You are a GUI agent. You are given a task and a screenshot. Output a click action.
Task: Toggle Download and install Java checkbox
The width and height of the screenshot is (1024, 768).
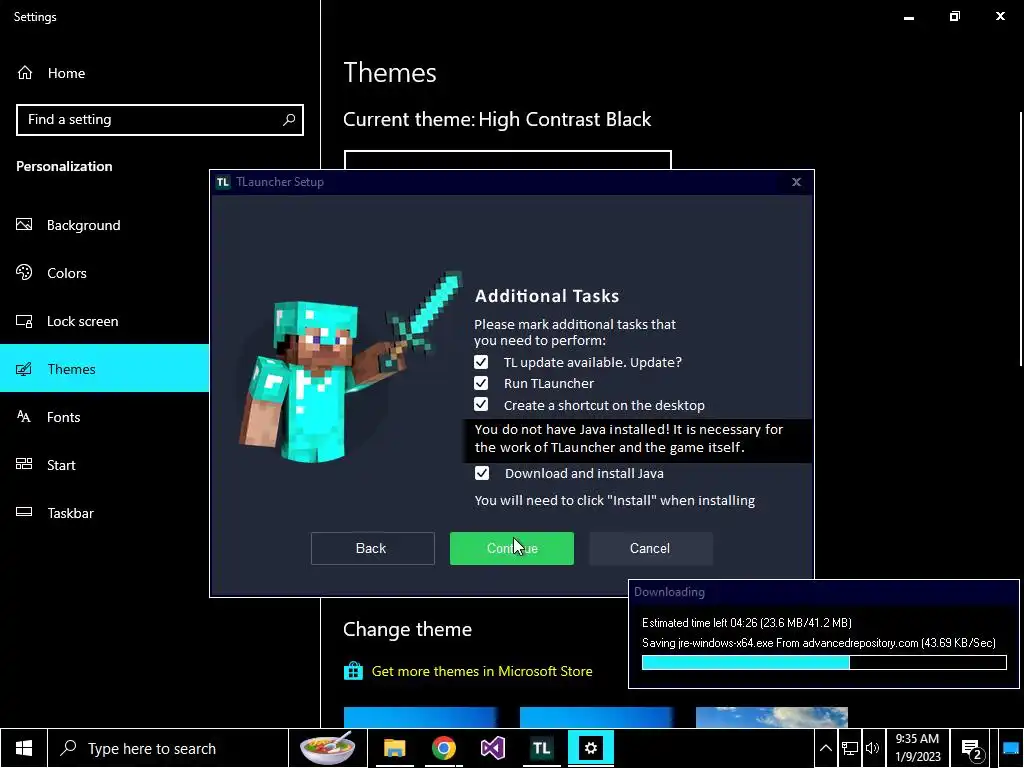point(482,473)
